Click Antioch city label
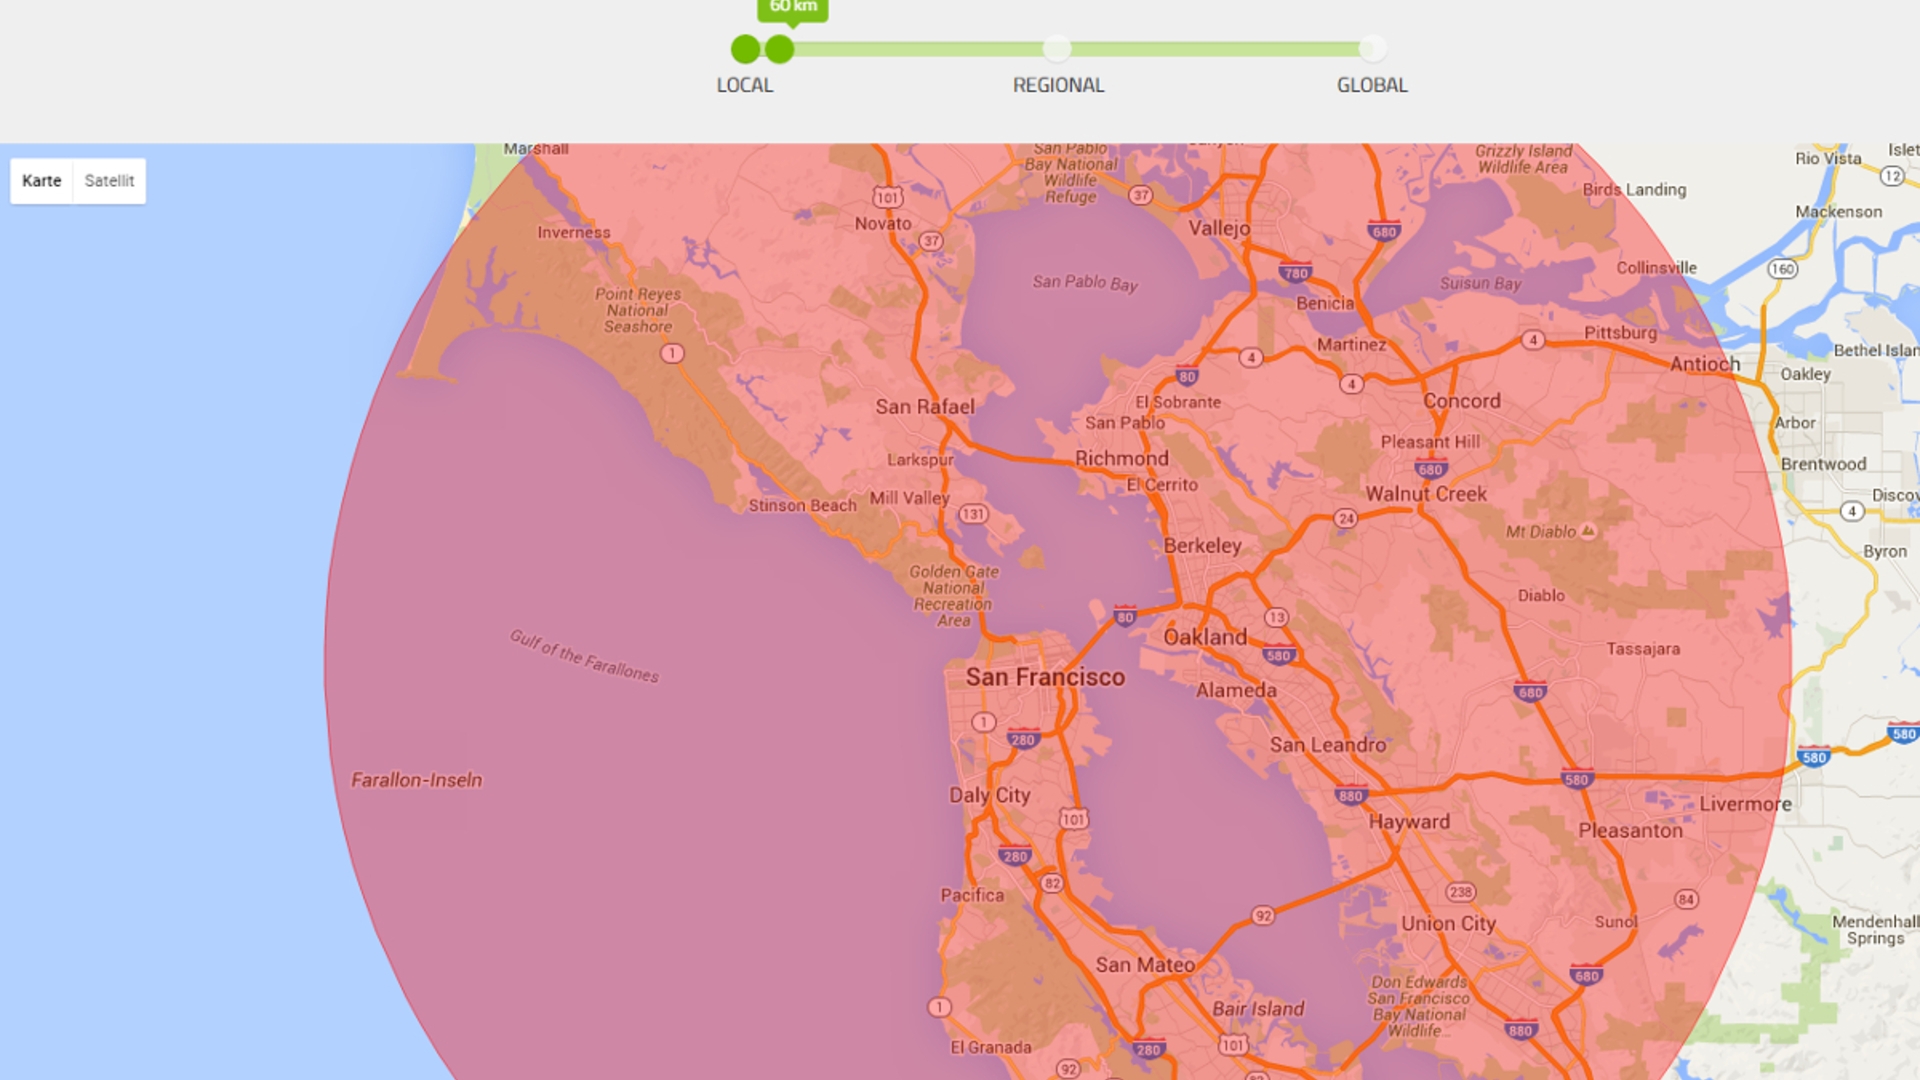The image size is (1920, 1080). pos(1705,364)
